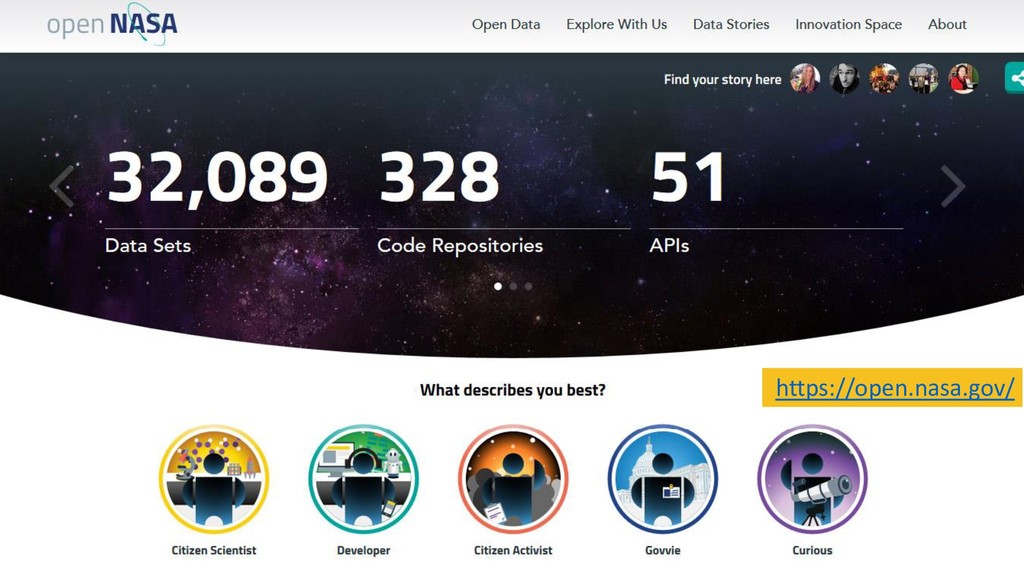The image size is (1024, 576).
Task: Select the third carousel dot
Action: tap(528, 286)
